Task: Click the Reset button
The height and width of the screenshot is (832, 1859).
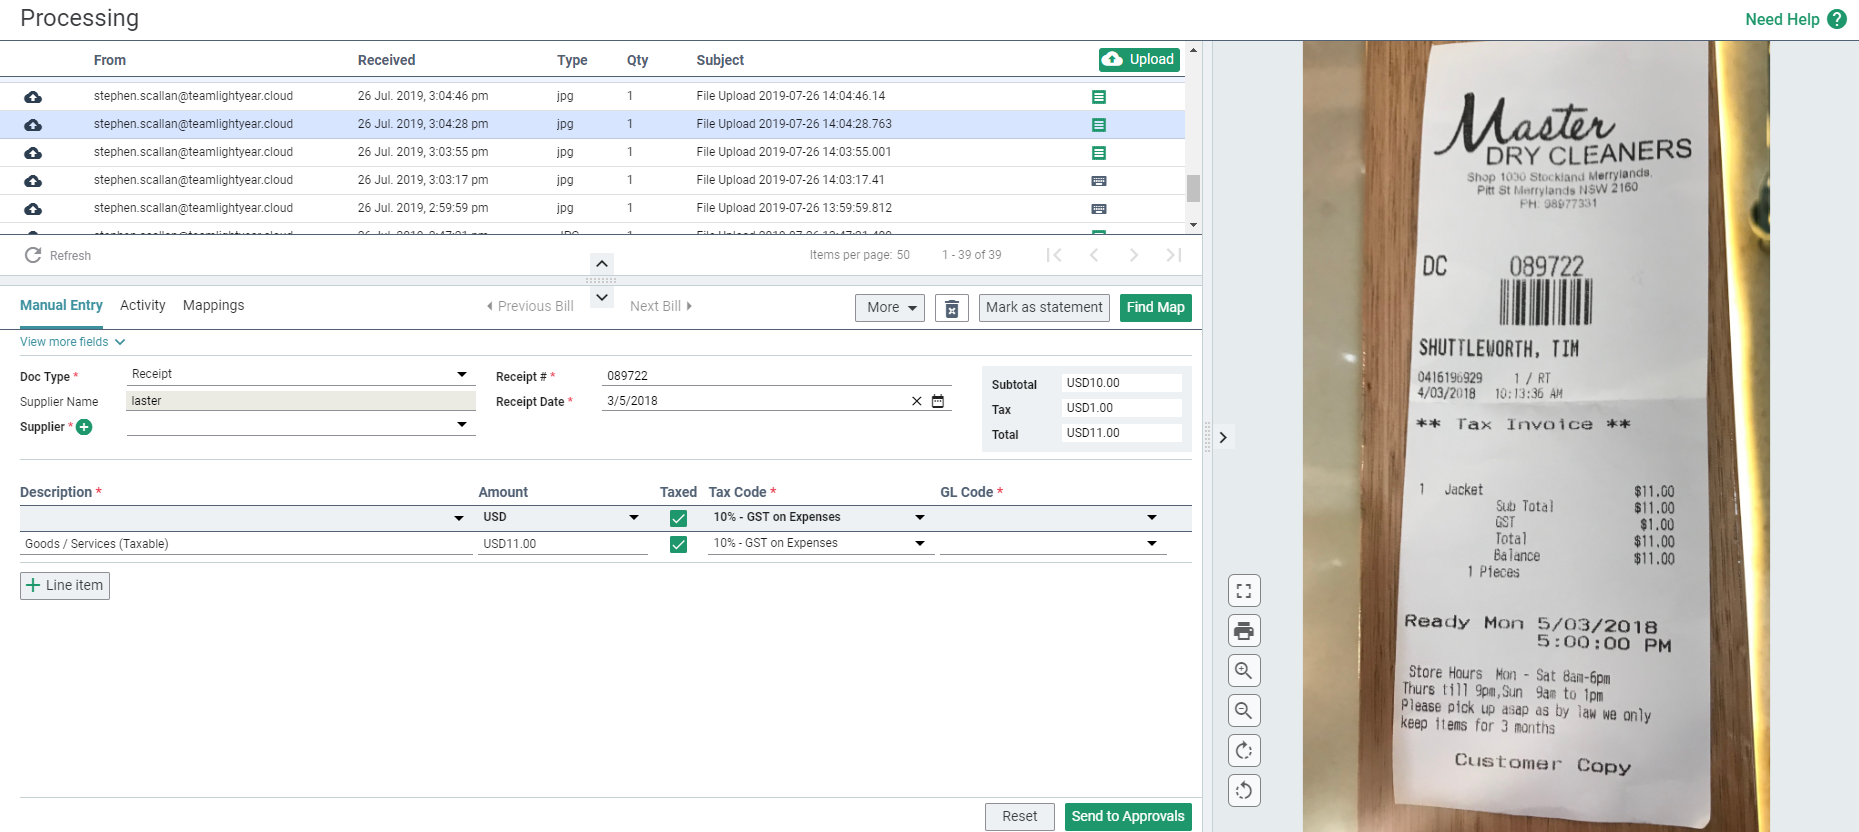Action: pos(1020,817)
